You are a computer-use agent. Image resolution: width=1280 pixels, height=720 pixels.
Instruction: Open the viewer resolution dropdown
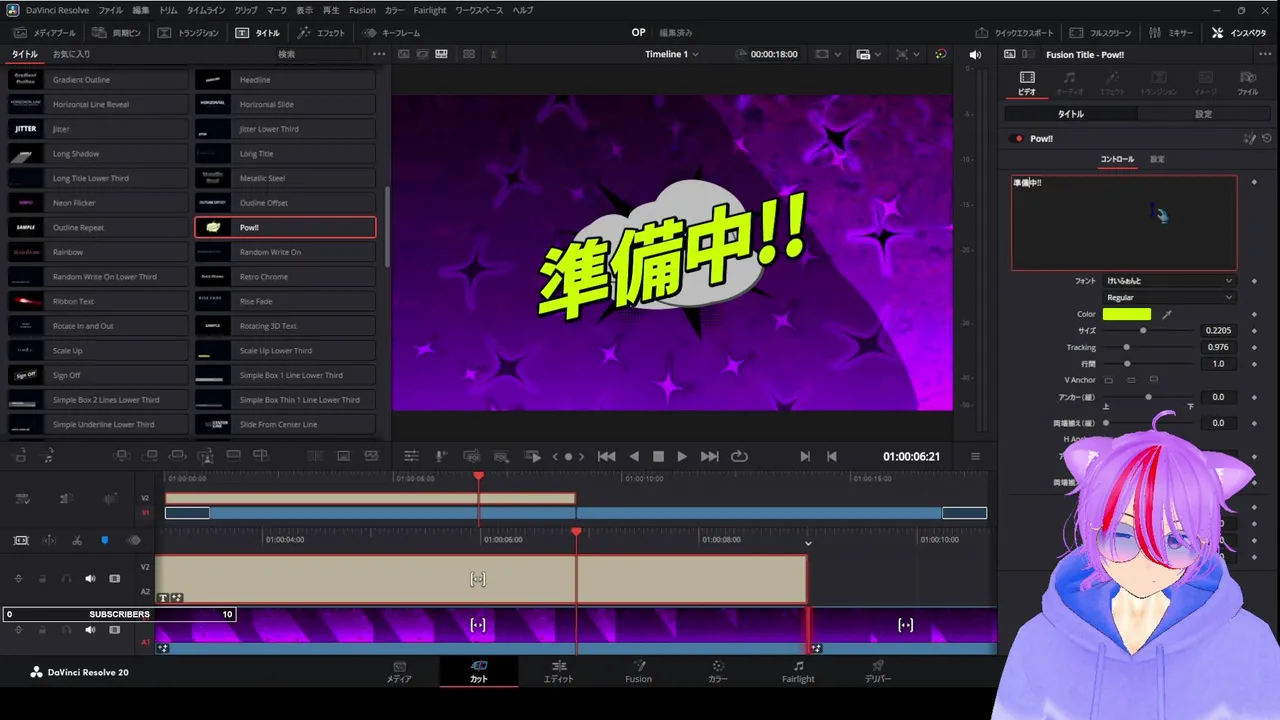point(826,54)
